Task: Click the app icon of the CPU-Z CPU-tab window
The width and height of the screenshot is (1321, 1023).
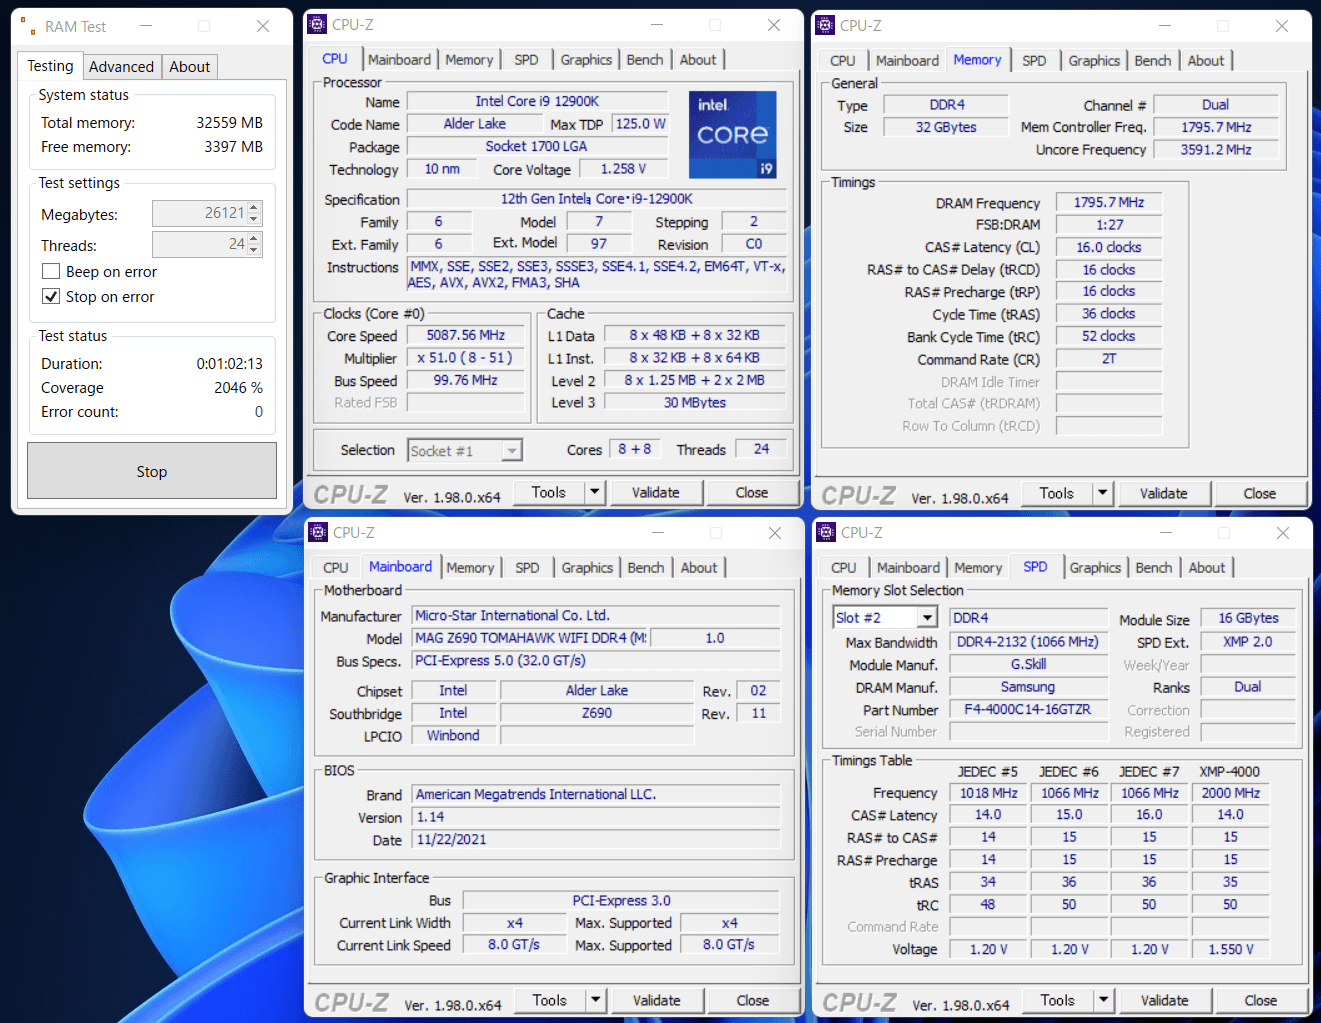Action: point(317,25)
